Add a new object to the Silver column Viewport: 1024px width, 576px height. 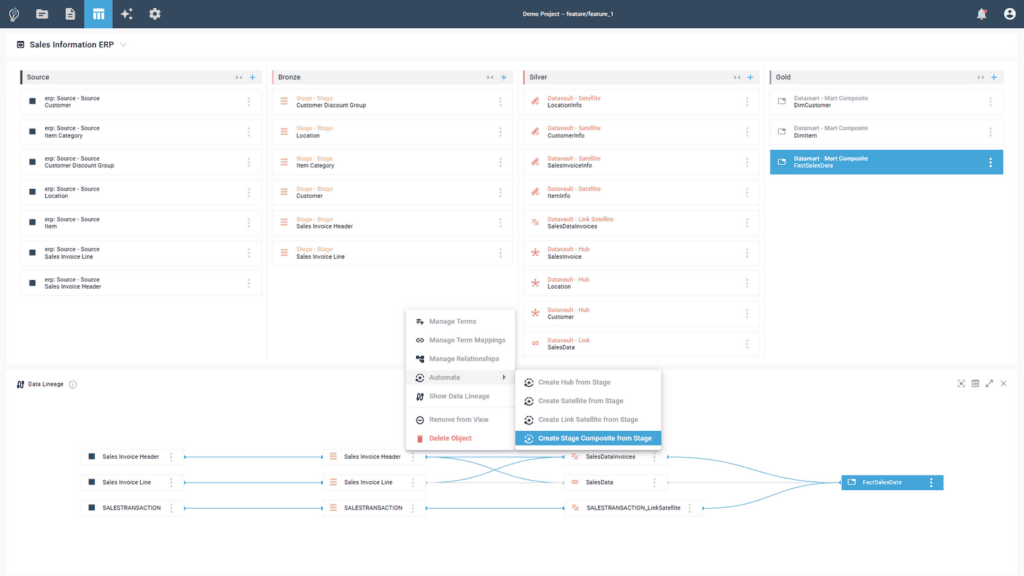(750, 76)
